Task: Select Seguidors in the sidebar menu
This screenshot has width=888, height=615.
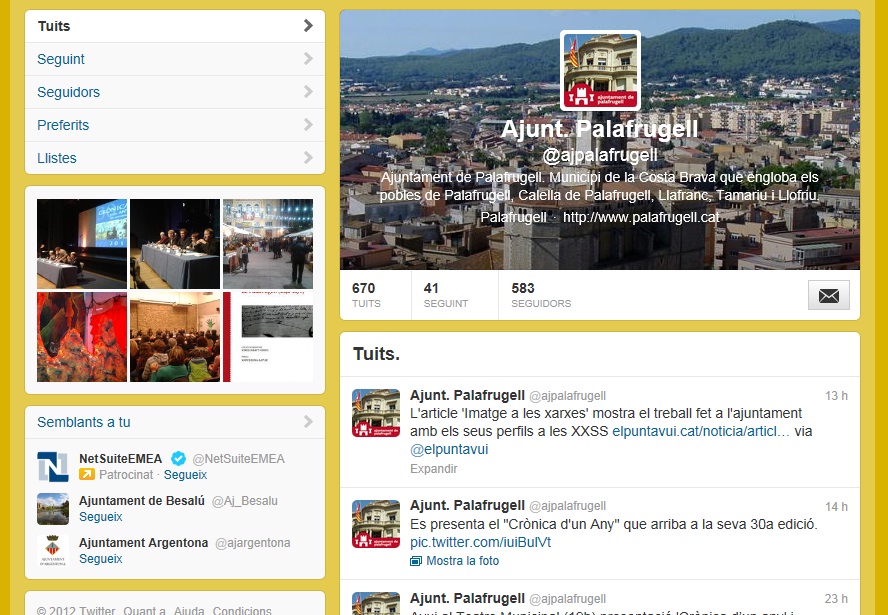Action: [x=175, y=92]
